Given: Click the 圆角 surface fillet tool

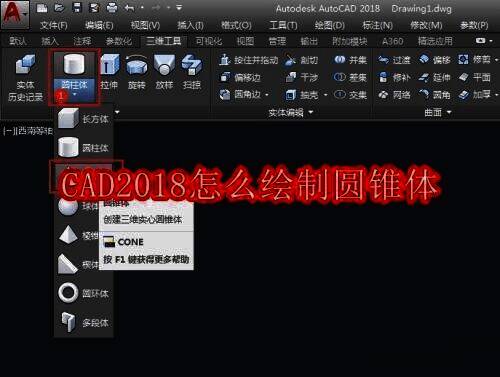Looking at the screenshot, I should point(435,95).
